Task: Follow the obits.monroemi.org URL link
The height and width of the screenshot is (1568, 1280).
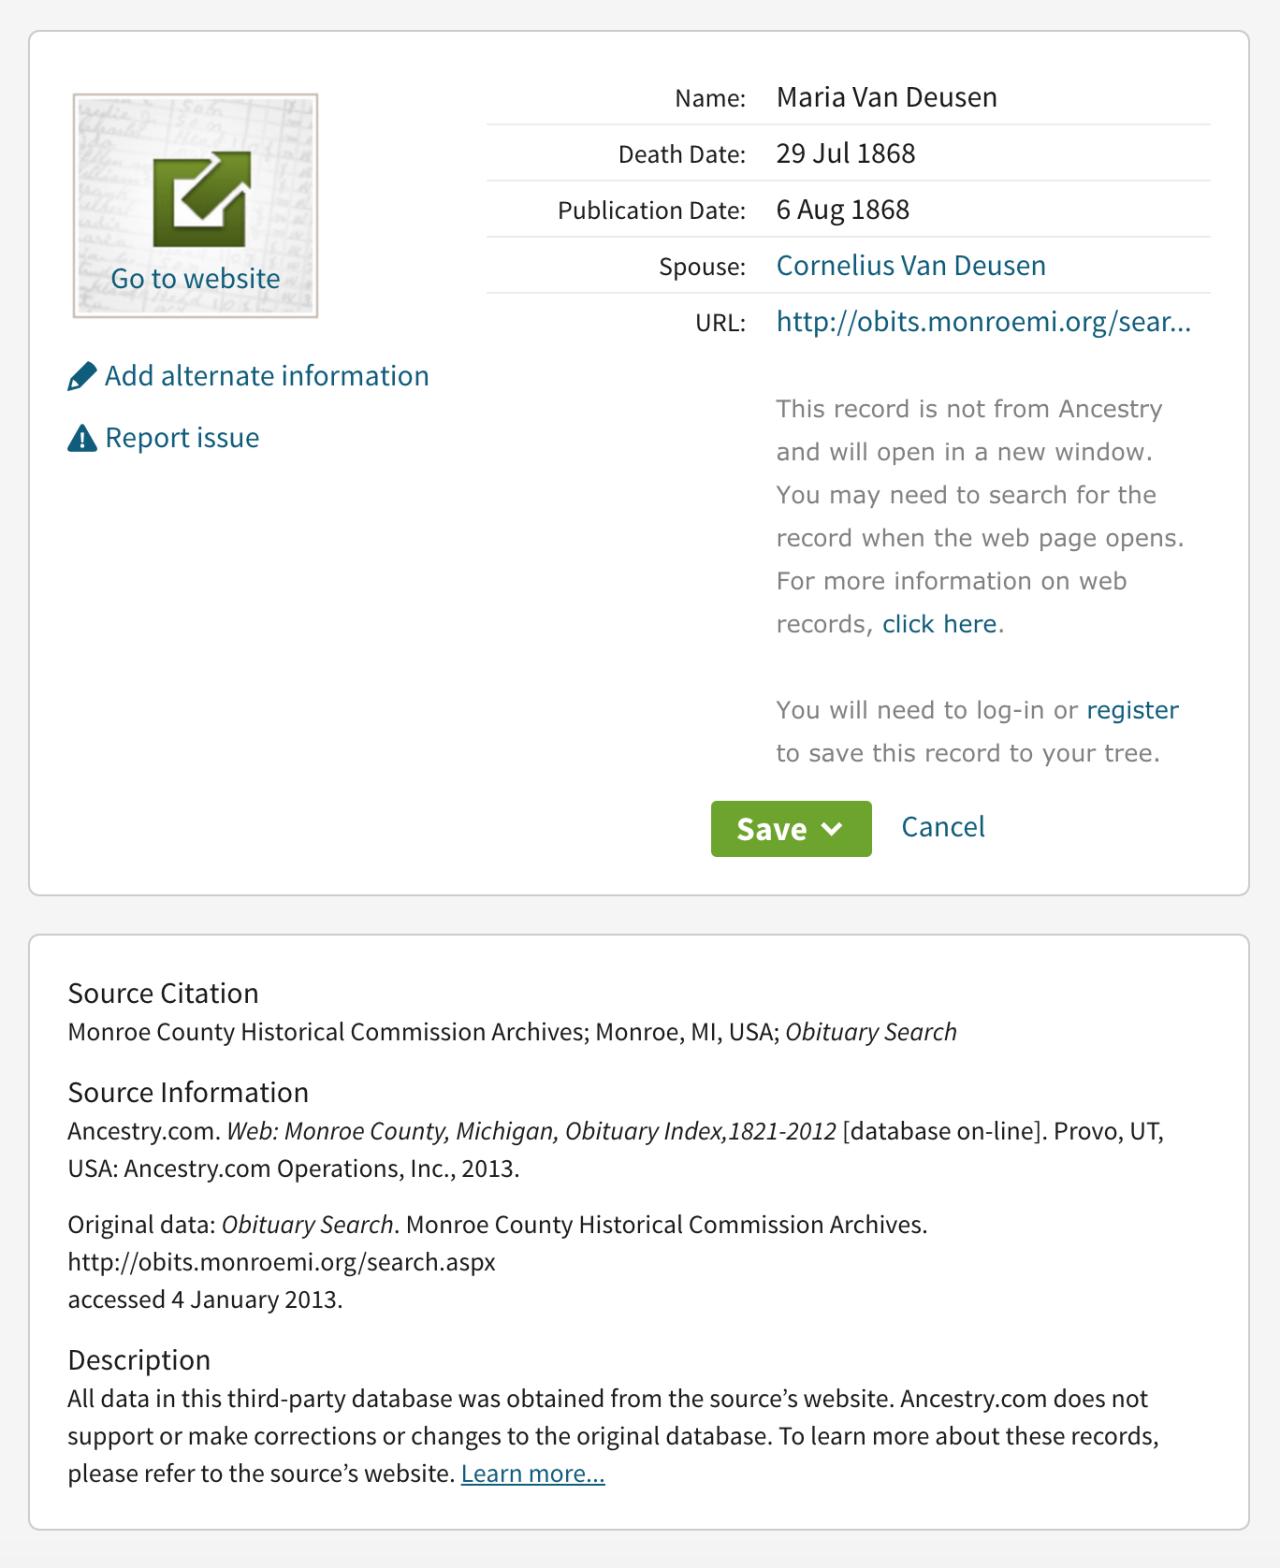Action: [983, 322]
